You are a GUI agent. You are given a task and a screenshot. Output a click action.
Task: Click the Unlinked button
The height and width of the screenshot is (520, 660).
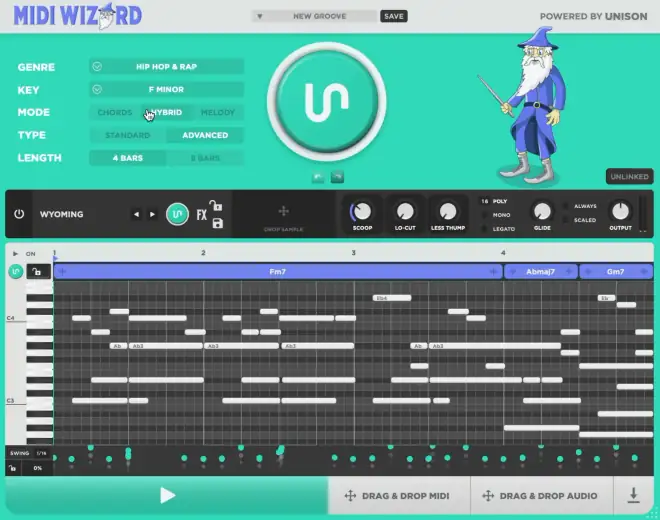(630, 176)
